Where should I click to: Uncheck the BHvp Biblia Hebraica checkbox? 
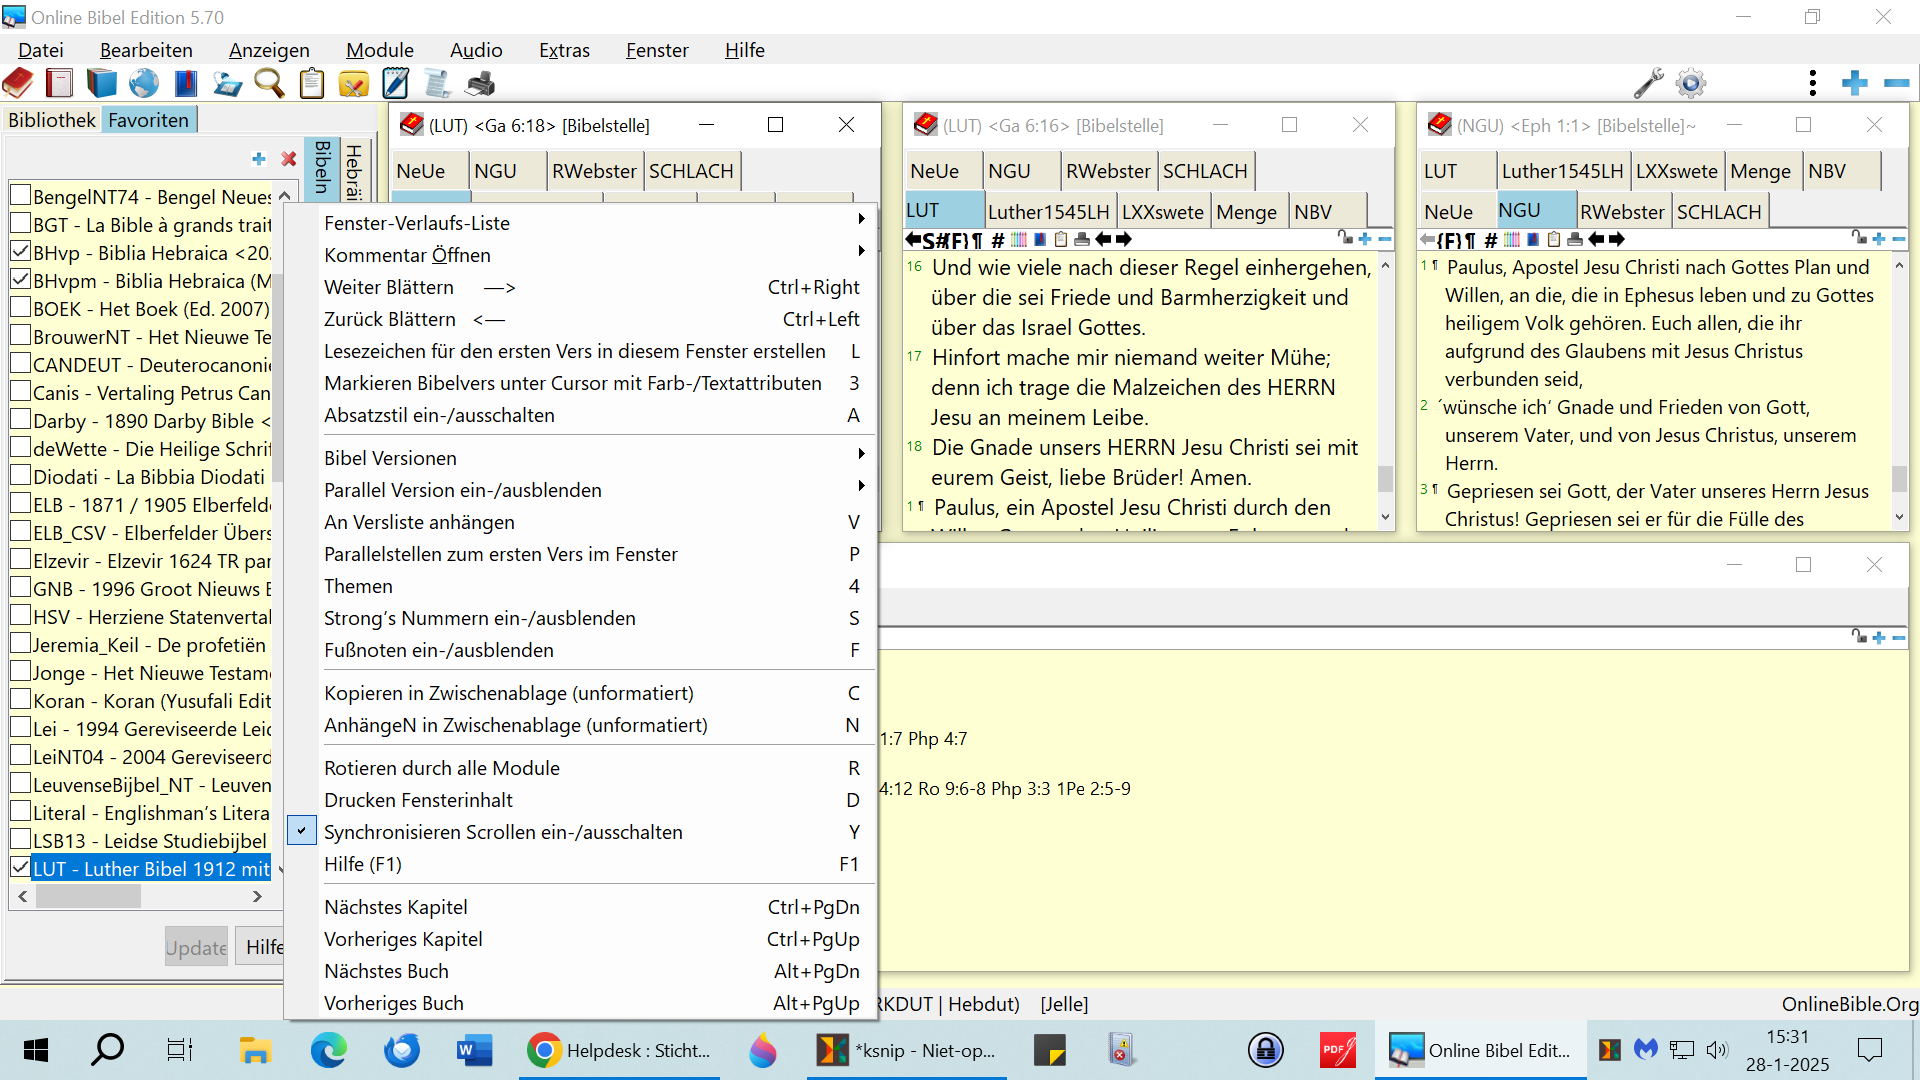pyautogui.click(x=20, y=252)
